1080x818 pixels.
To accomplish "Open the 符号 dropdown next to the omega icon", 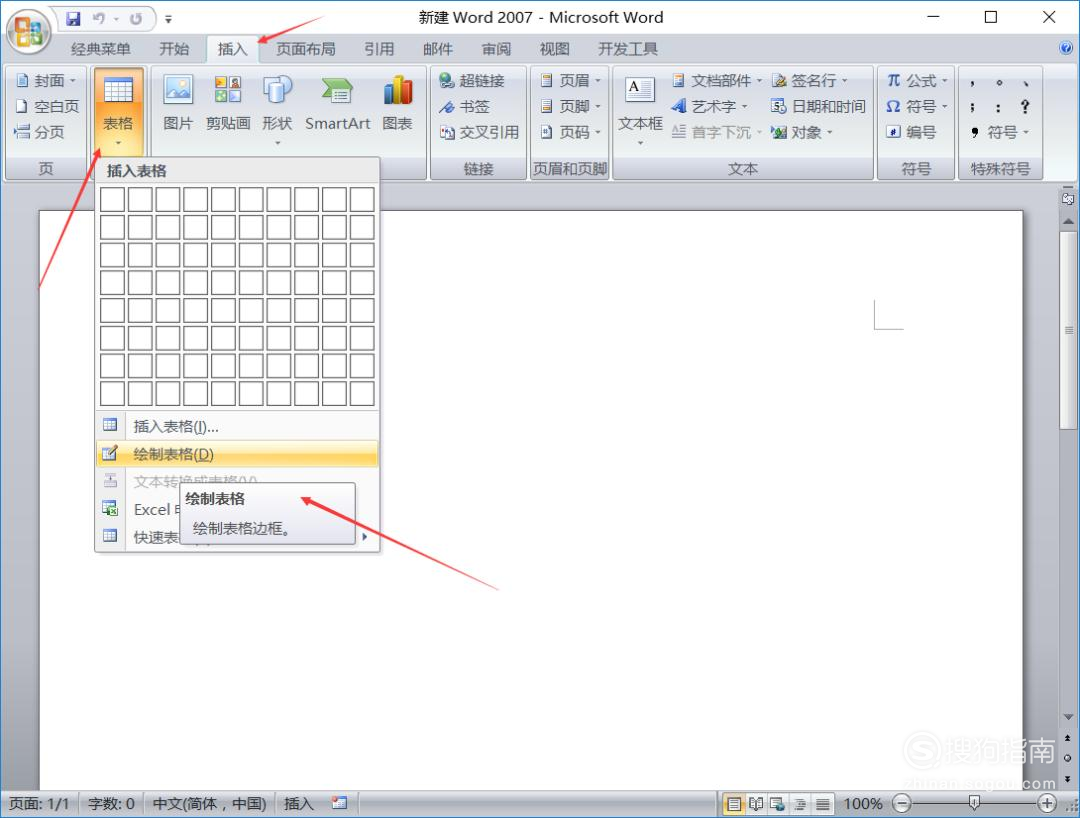I will (x=917, y=106).
